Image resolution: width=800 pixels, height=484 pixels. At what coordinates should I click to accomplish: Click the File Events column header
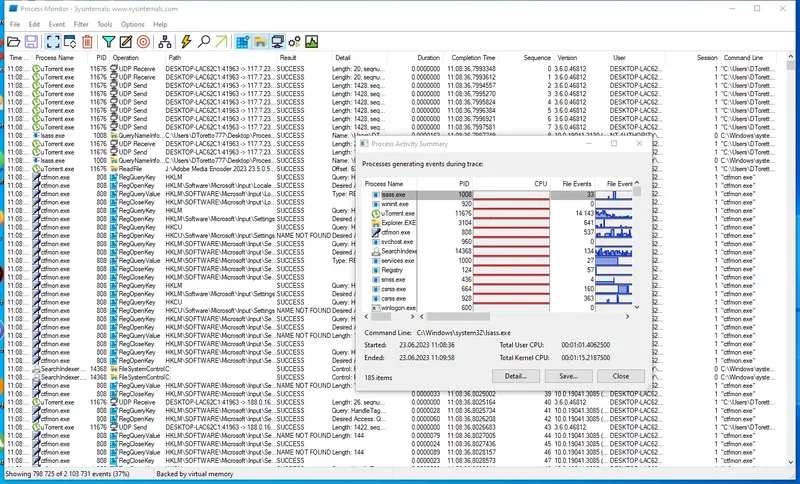click(575, 184)
